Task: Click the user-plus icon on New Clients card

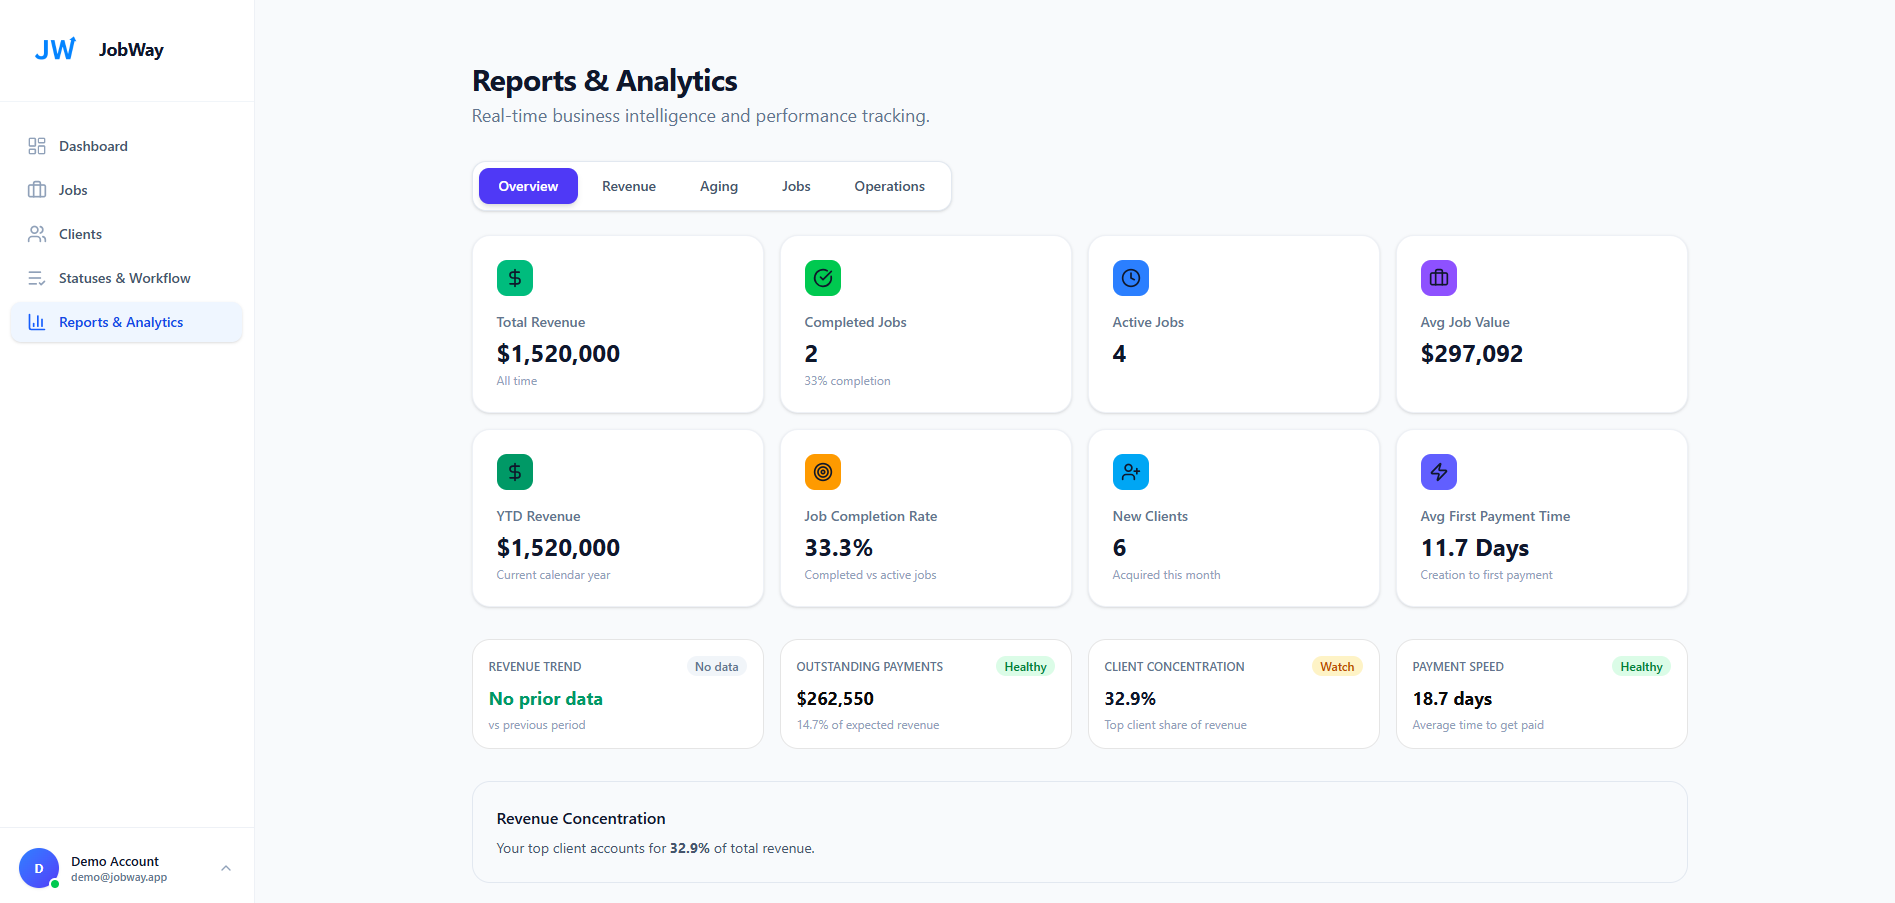Action: click(x=1130, y=472)
